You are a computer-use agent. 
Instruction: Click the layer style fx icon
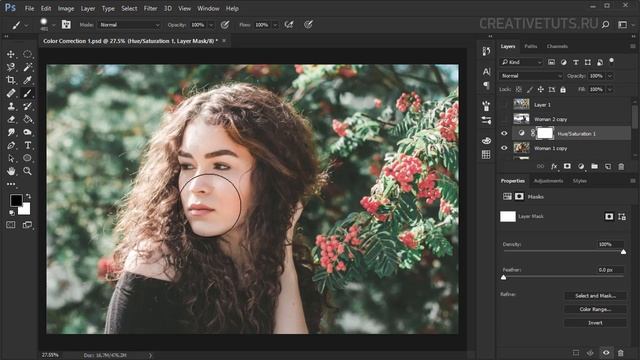(554, 166)
